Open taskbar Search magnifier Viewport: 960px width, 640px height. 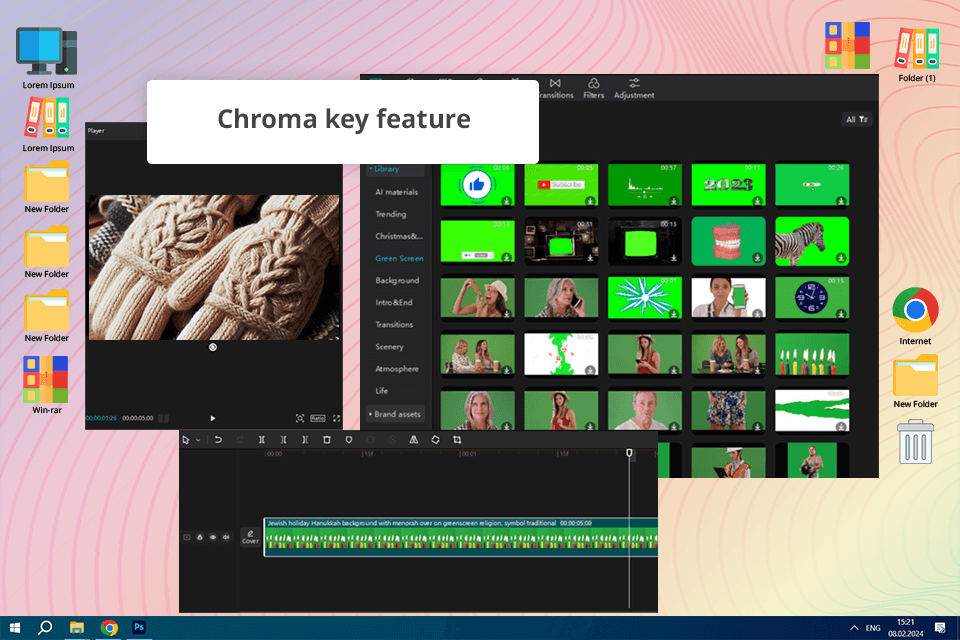coord(45,628)
